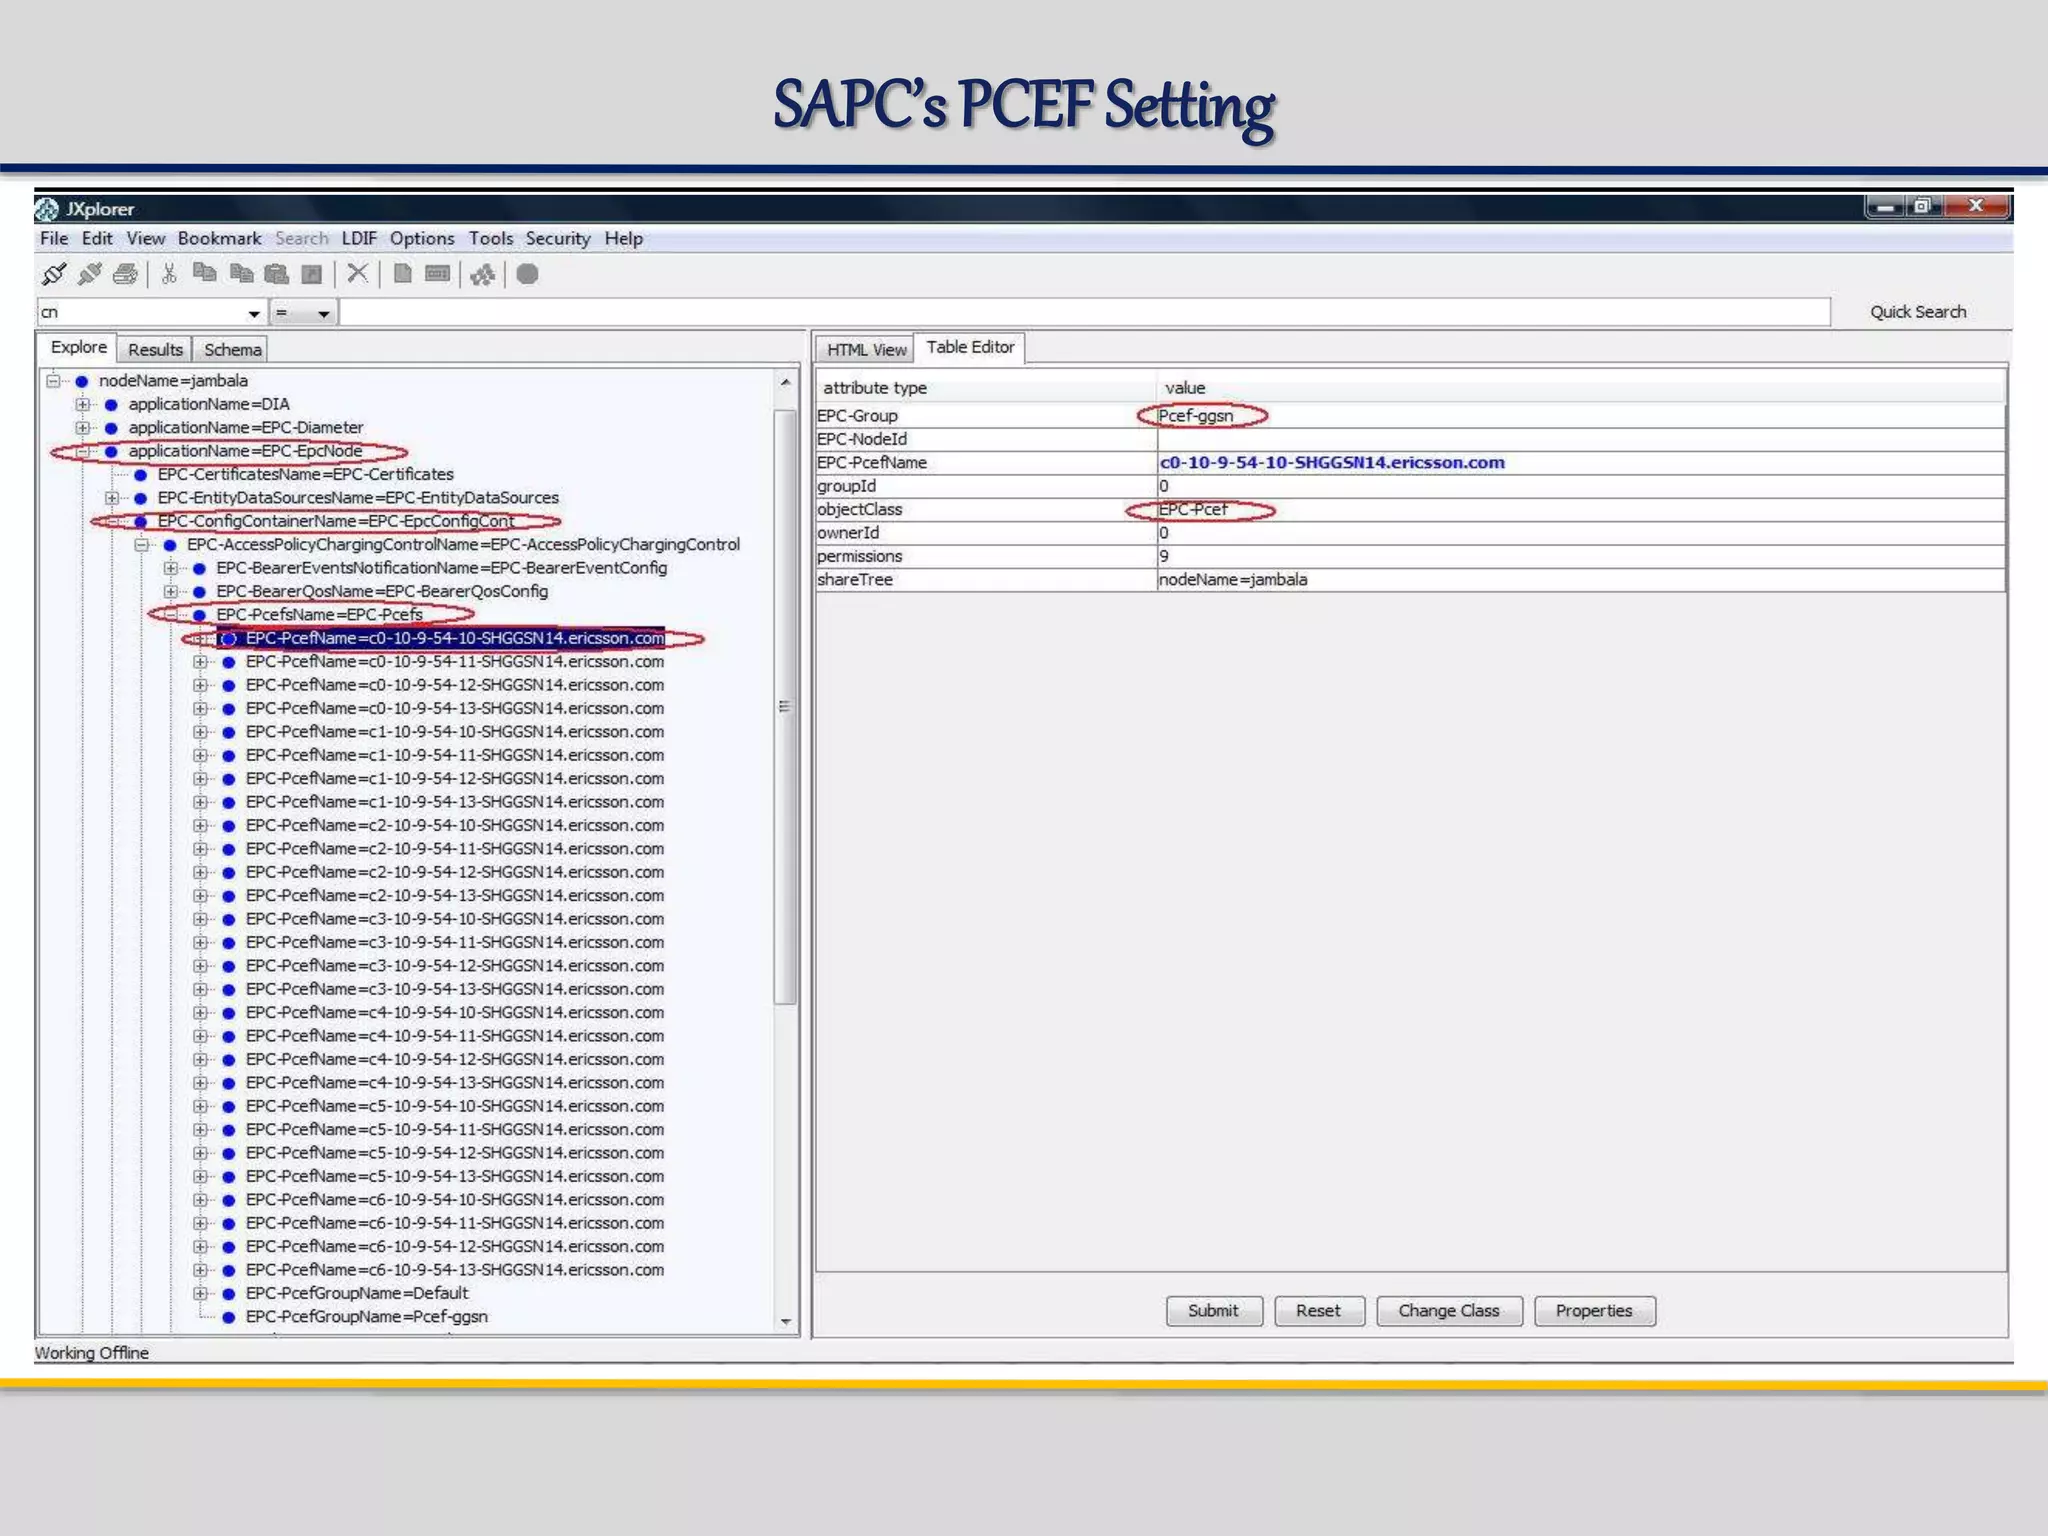The image size is (2048, 1536).
Task: Click the Stop round icon in toolbar
Action: (x=528, y=274)
